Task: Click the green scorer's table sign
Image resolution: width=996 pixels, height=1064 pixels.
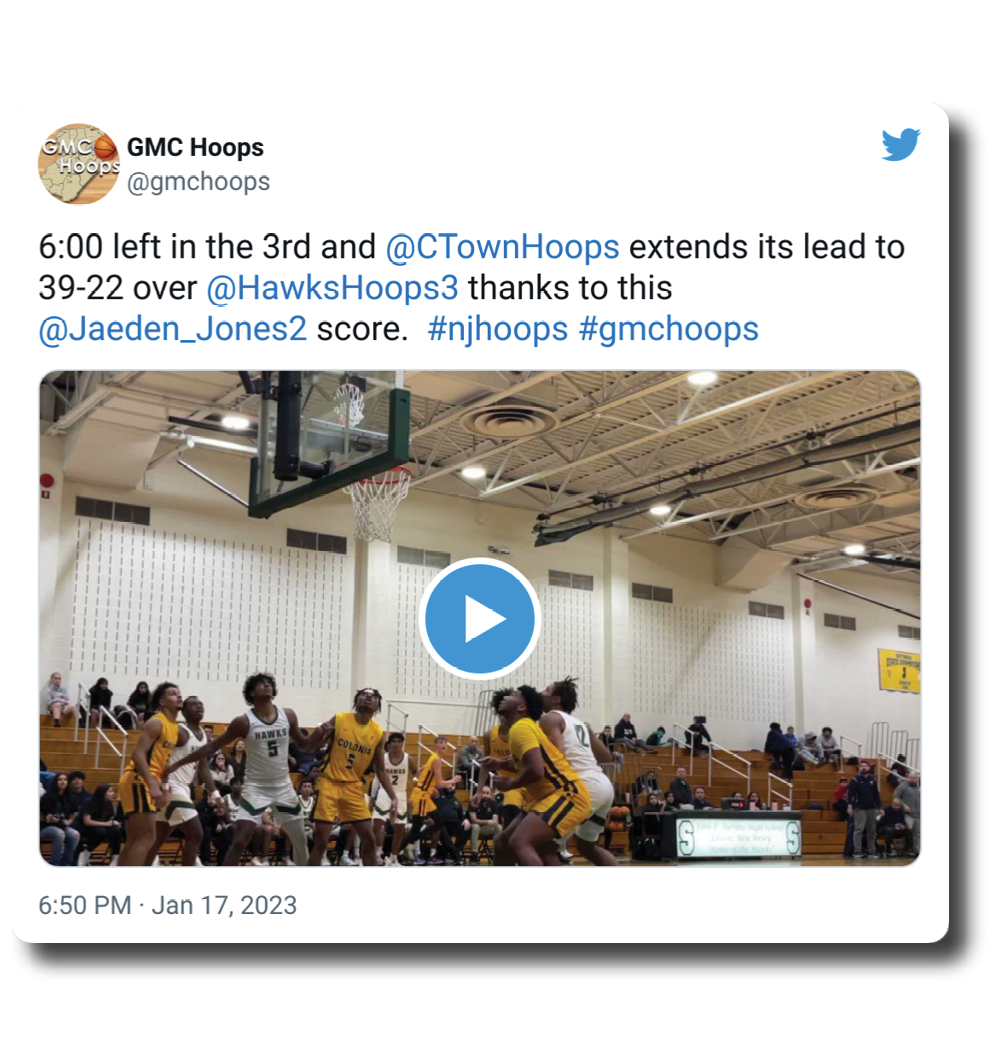Action: point(740,837)
